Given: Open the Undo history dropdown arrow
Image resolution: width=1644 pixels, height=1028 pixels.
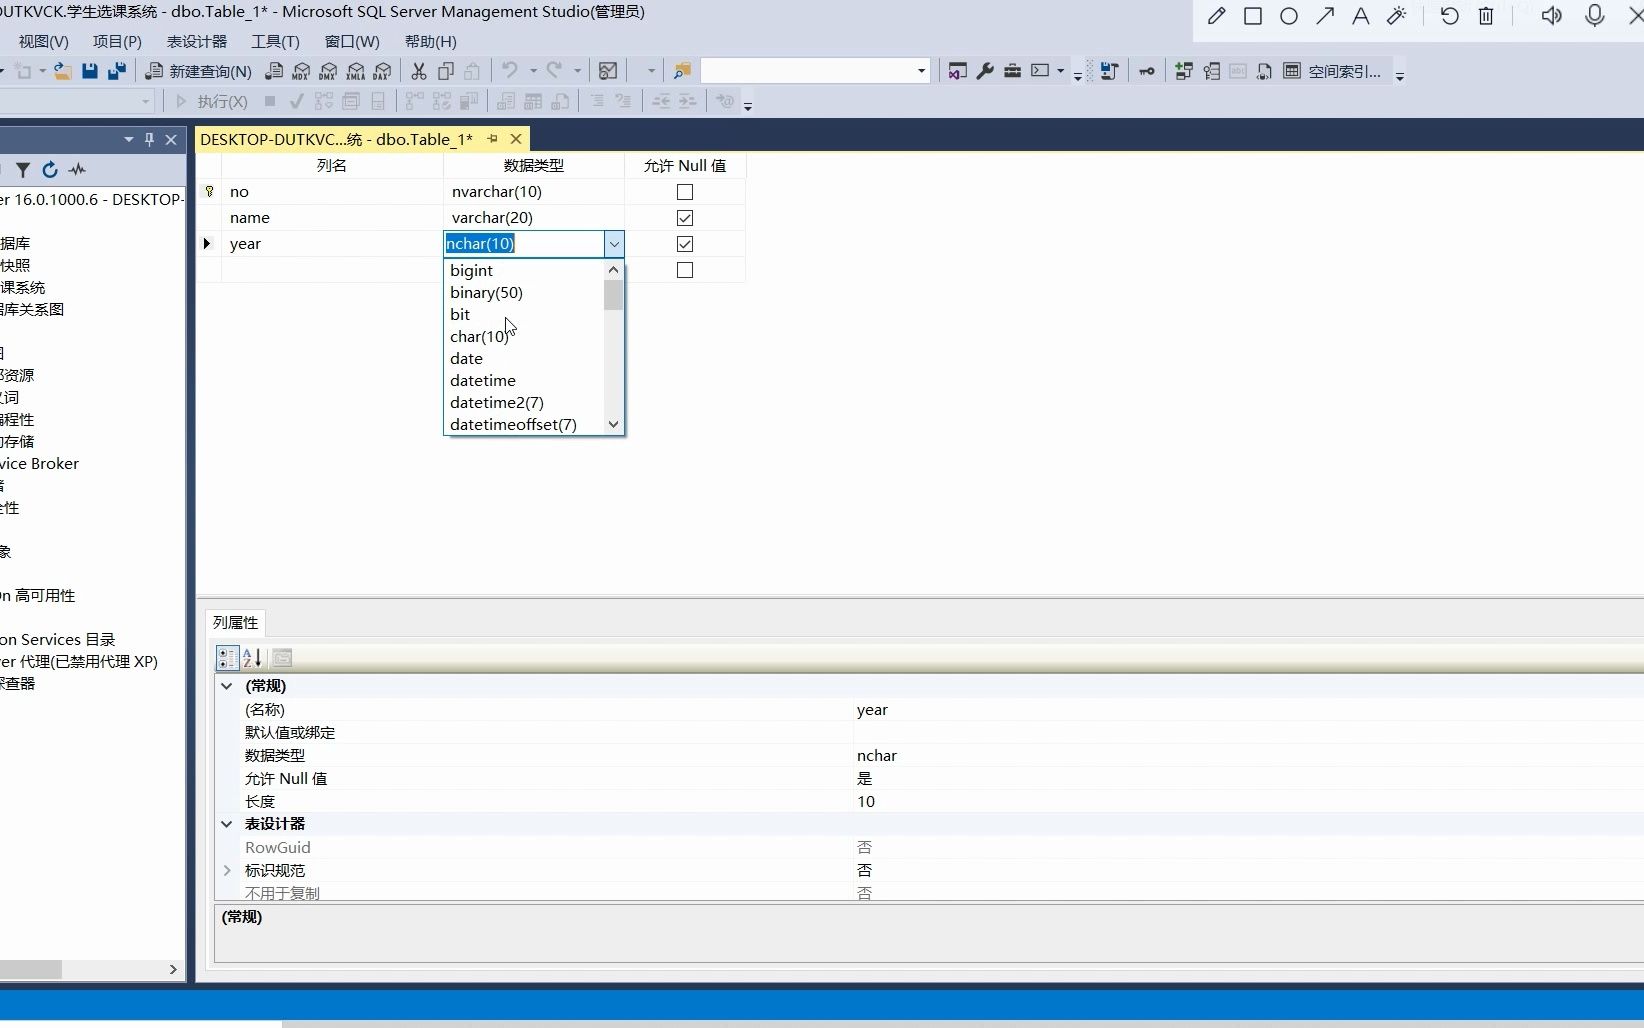Looking at the screenshot, I should pyautogui.click(x=533, y=71).
